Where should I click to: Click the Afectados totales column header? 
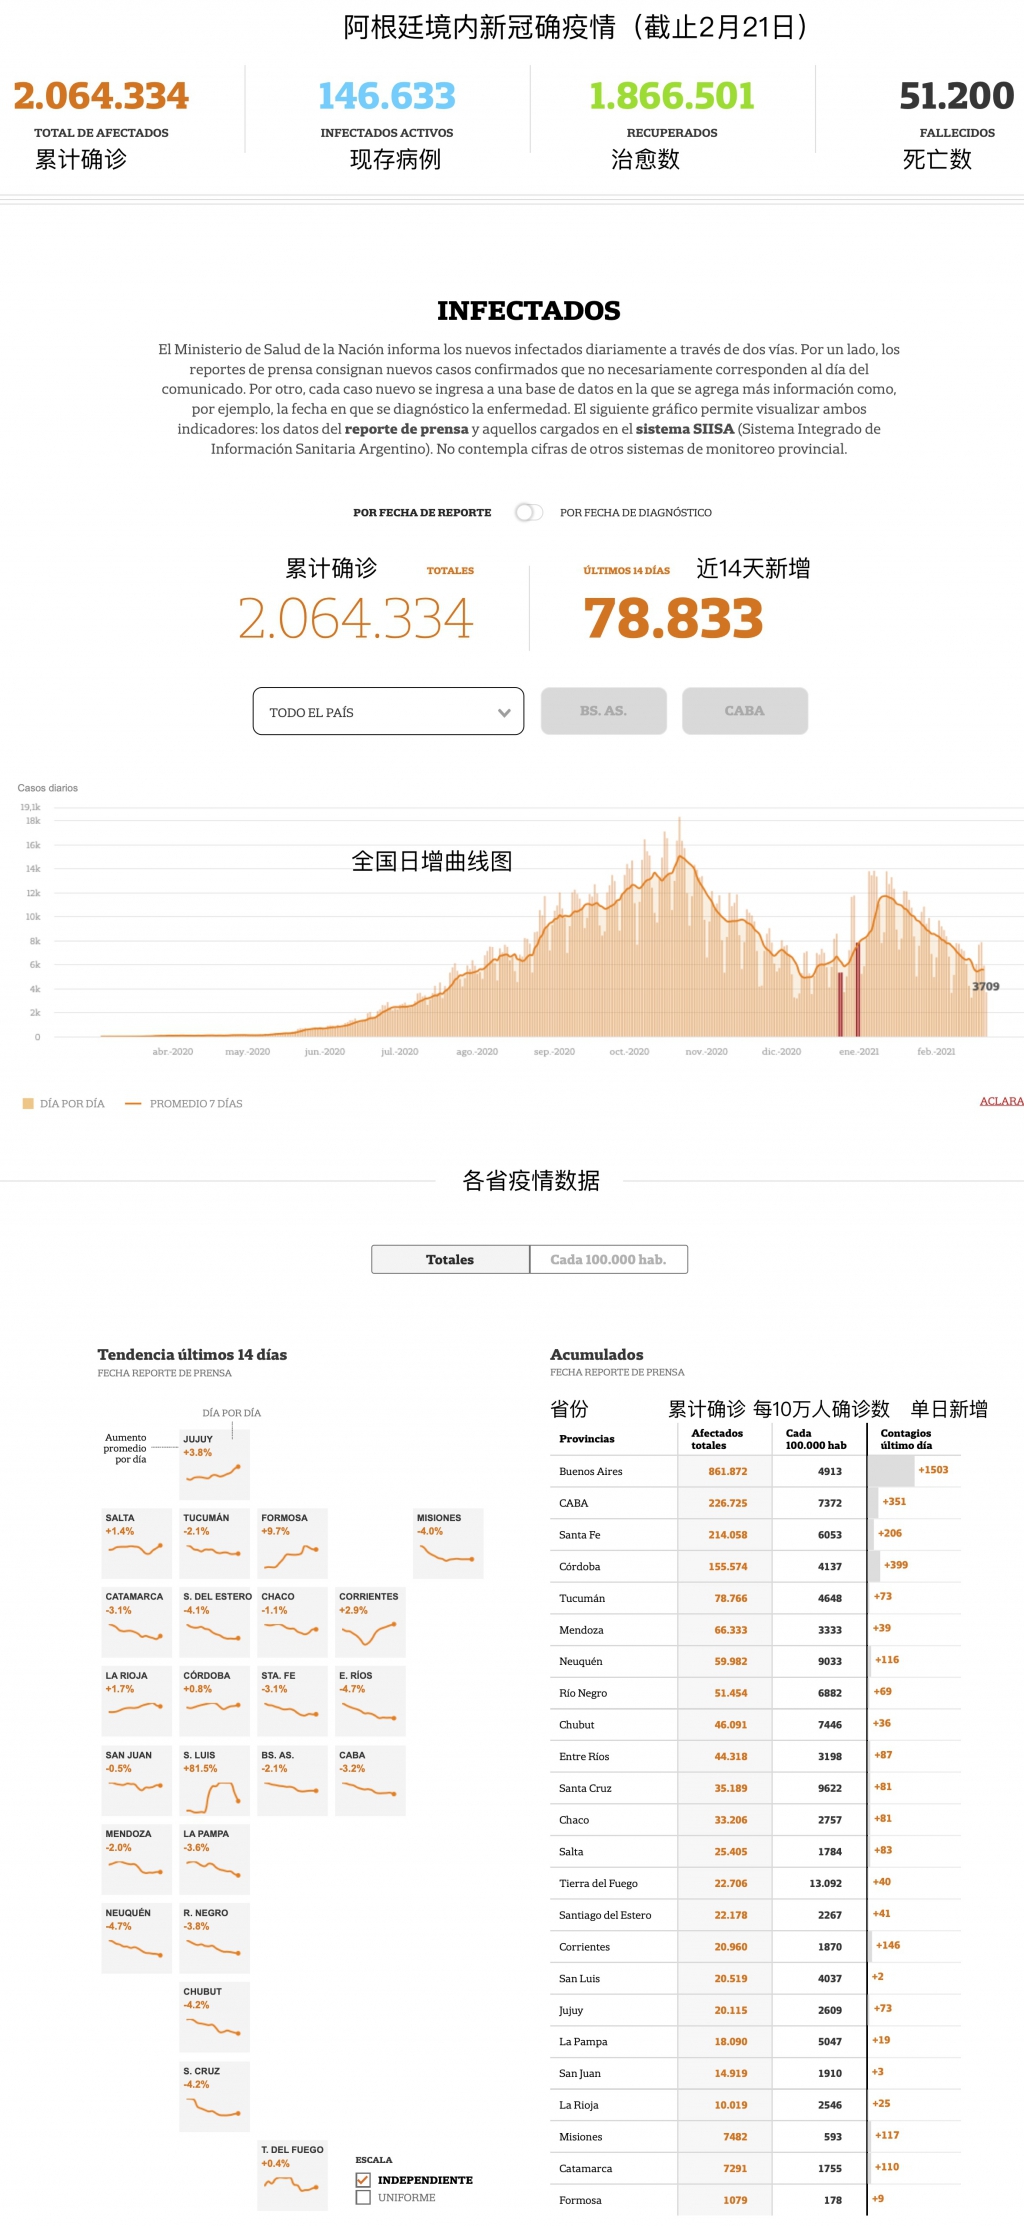coord(717,1439)
